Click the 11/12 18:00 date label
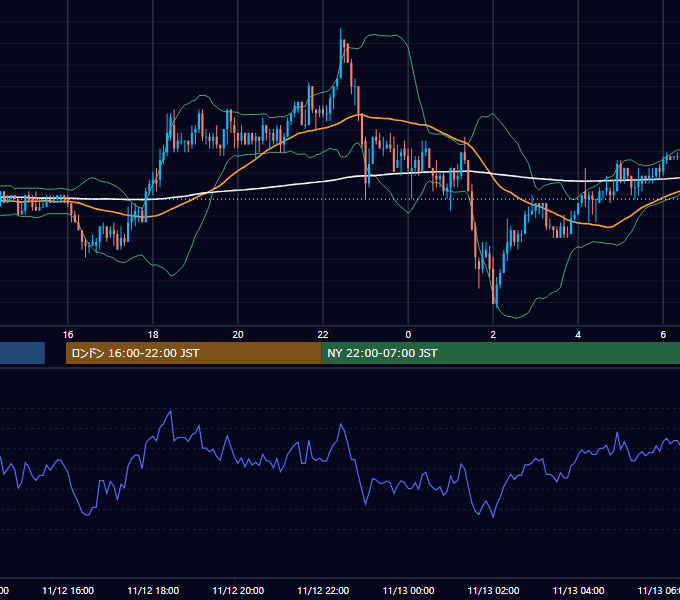 point(153,590)
